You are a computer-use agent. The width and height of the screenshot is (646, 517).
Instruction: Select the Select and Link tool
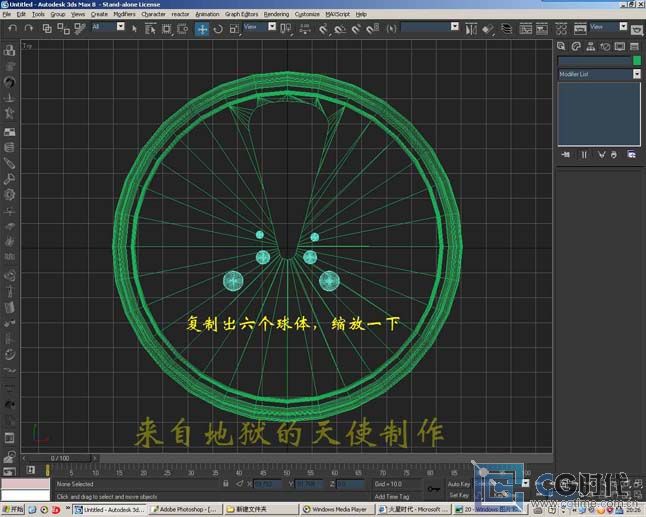47,28
